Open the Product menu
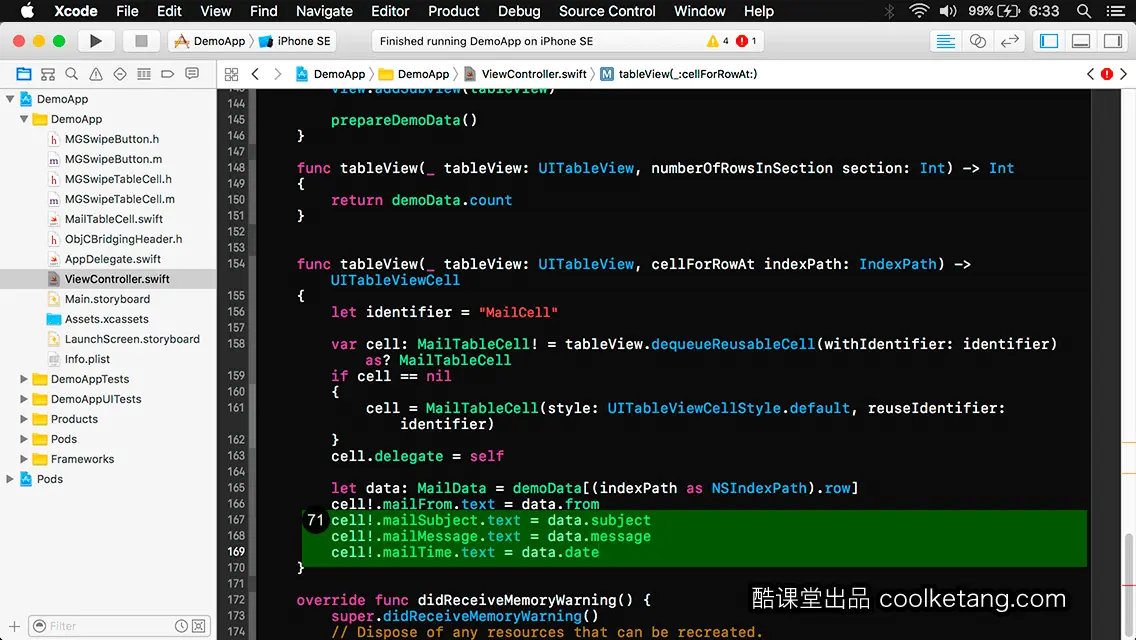 click(x=454, y=11)
